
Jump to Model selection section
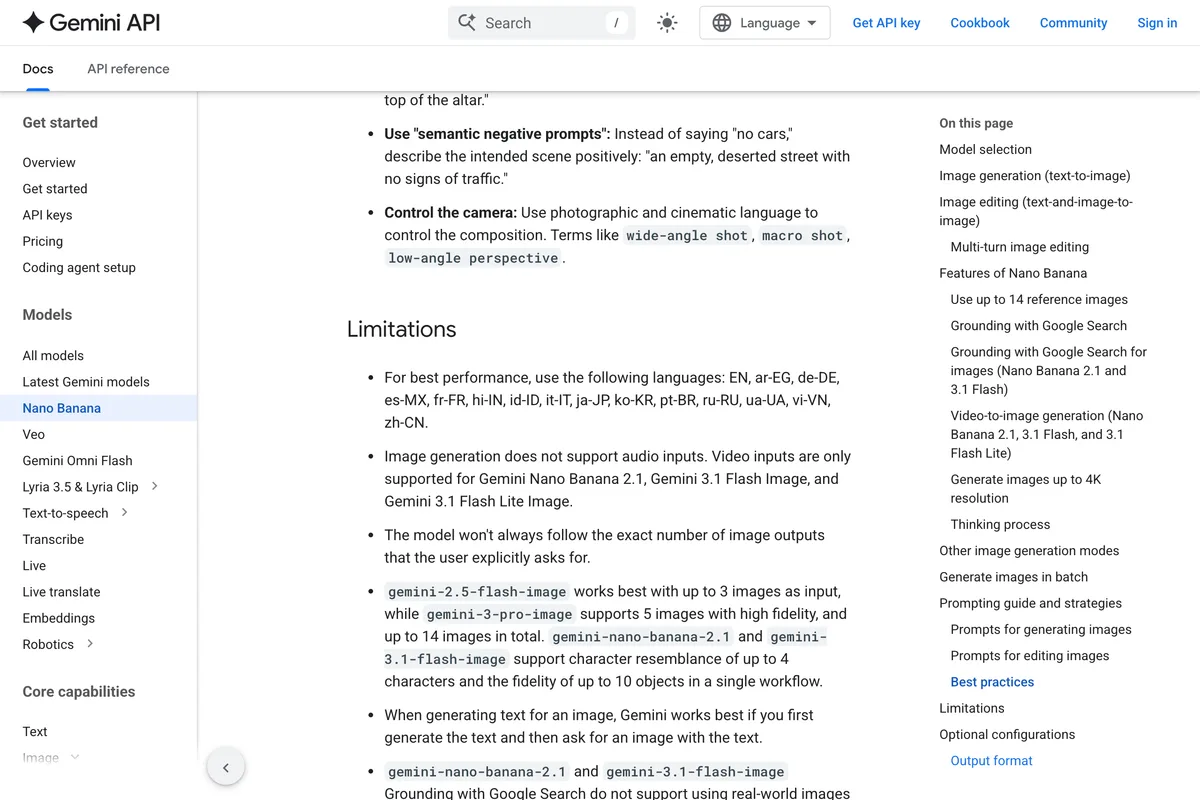pyautogui.click(x=985, y=149)
